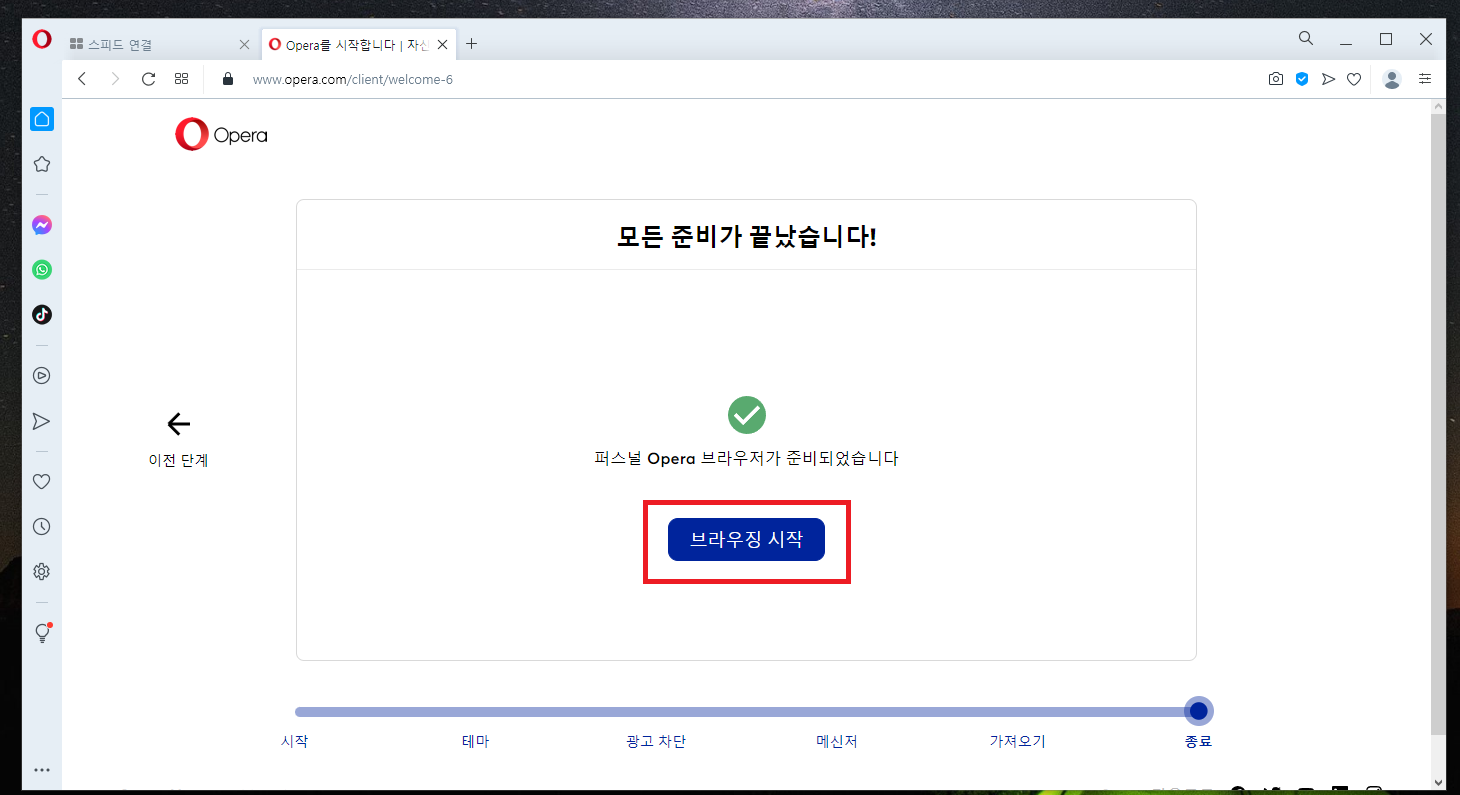Select the 종료 step label
Screen dimensions: 1460x795
pos(1198,742)
